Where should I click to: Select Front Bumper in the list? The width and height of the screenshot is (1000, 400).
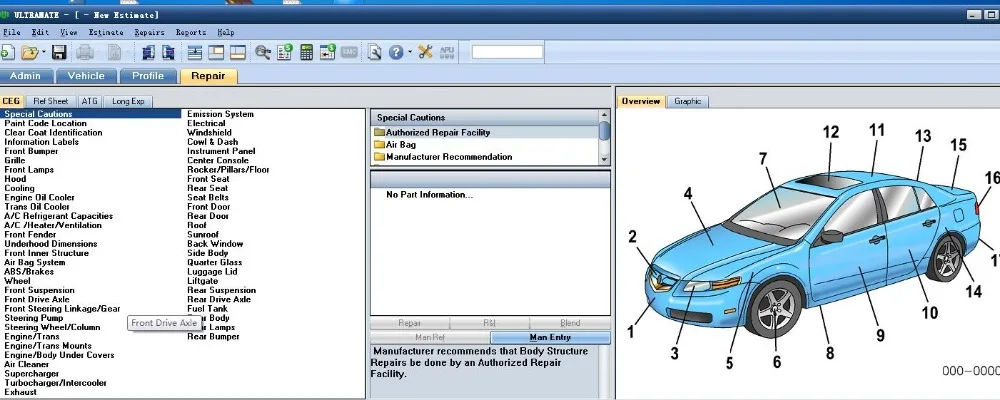click(31, 151)
